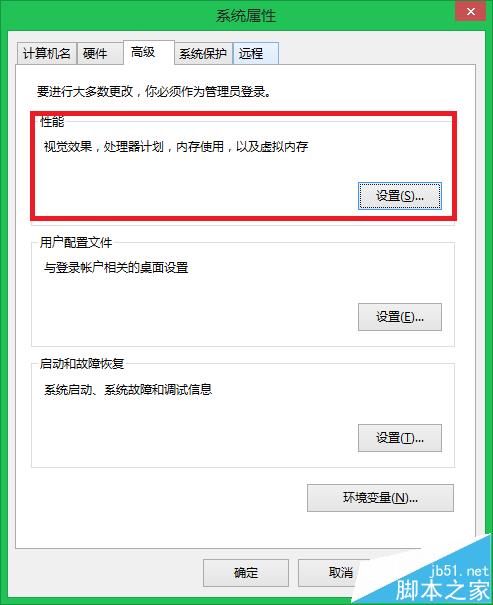Click the administrator login notice text
This screenshot has width=493, height=605.
pyautogui.click(x=154, y=91)
